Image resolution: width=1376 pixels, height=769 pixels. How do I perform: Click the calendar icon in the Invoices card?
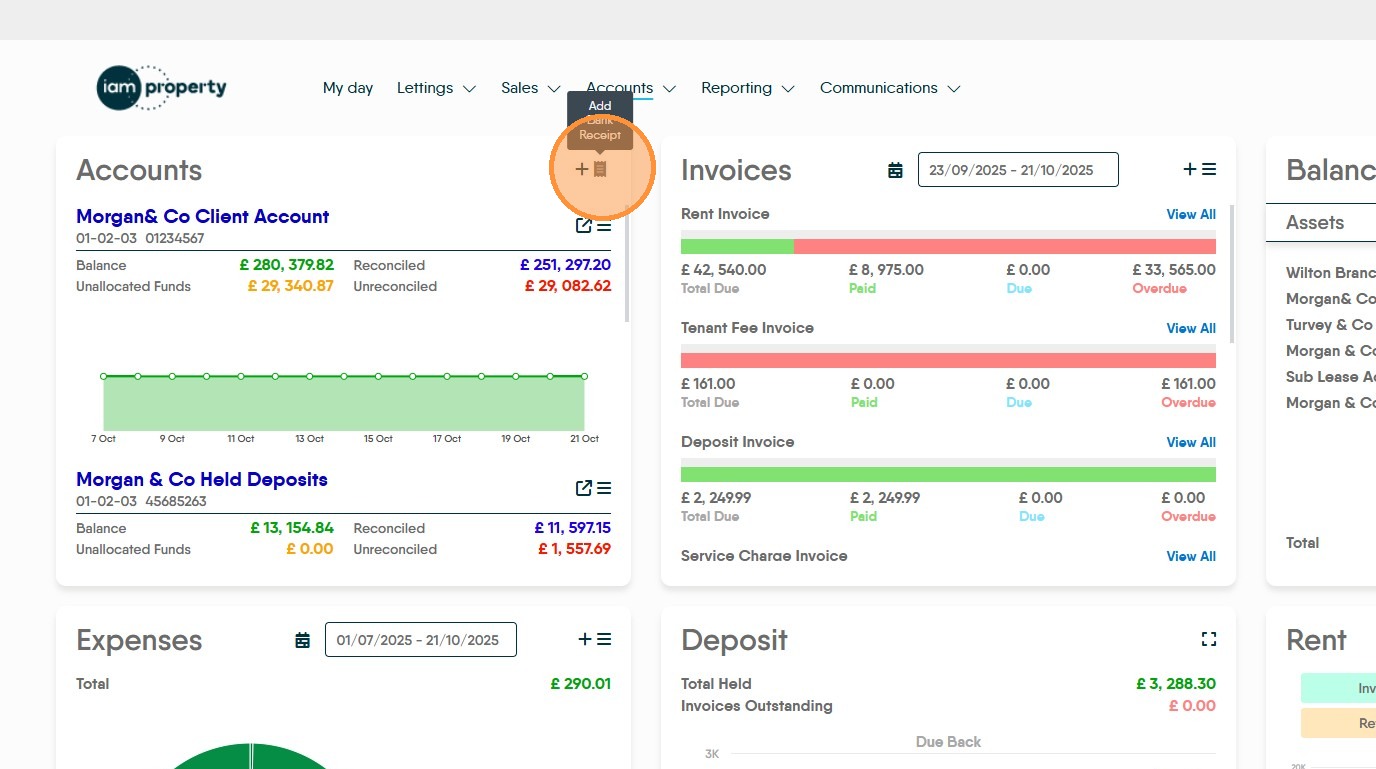(x=895, y=170)
